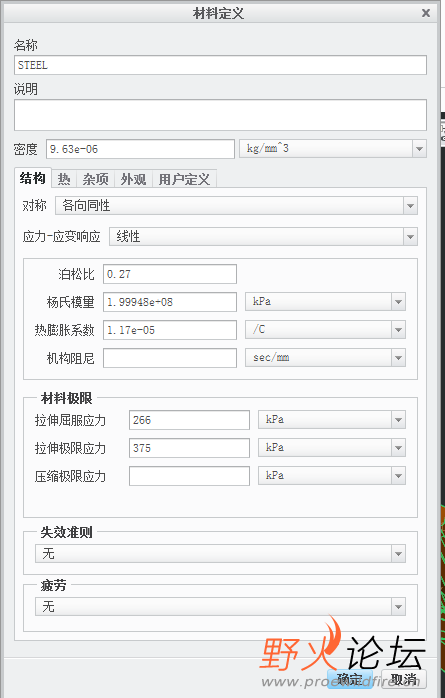Image resolution: width=445 pixels, height=698 pixels.
Task: Open the 机构阻尼 sec/mm unit dropdown
Action: click(325, 357)
